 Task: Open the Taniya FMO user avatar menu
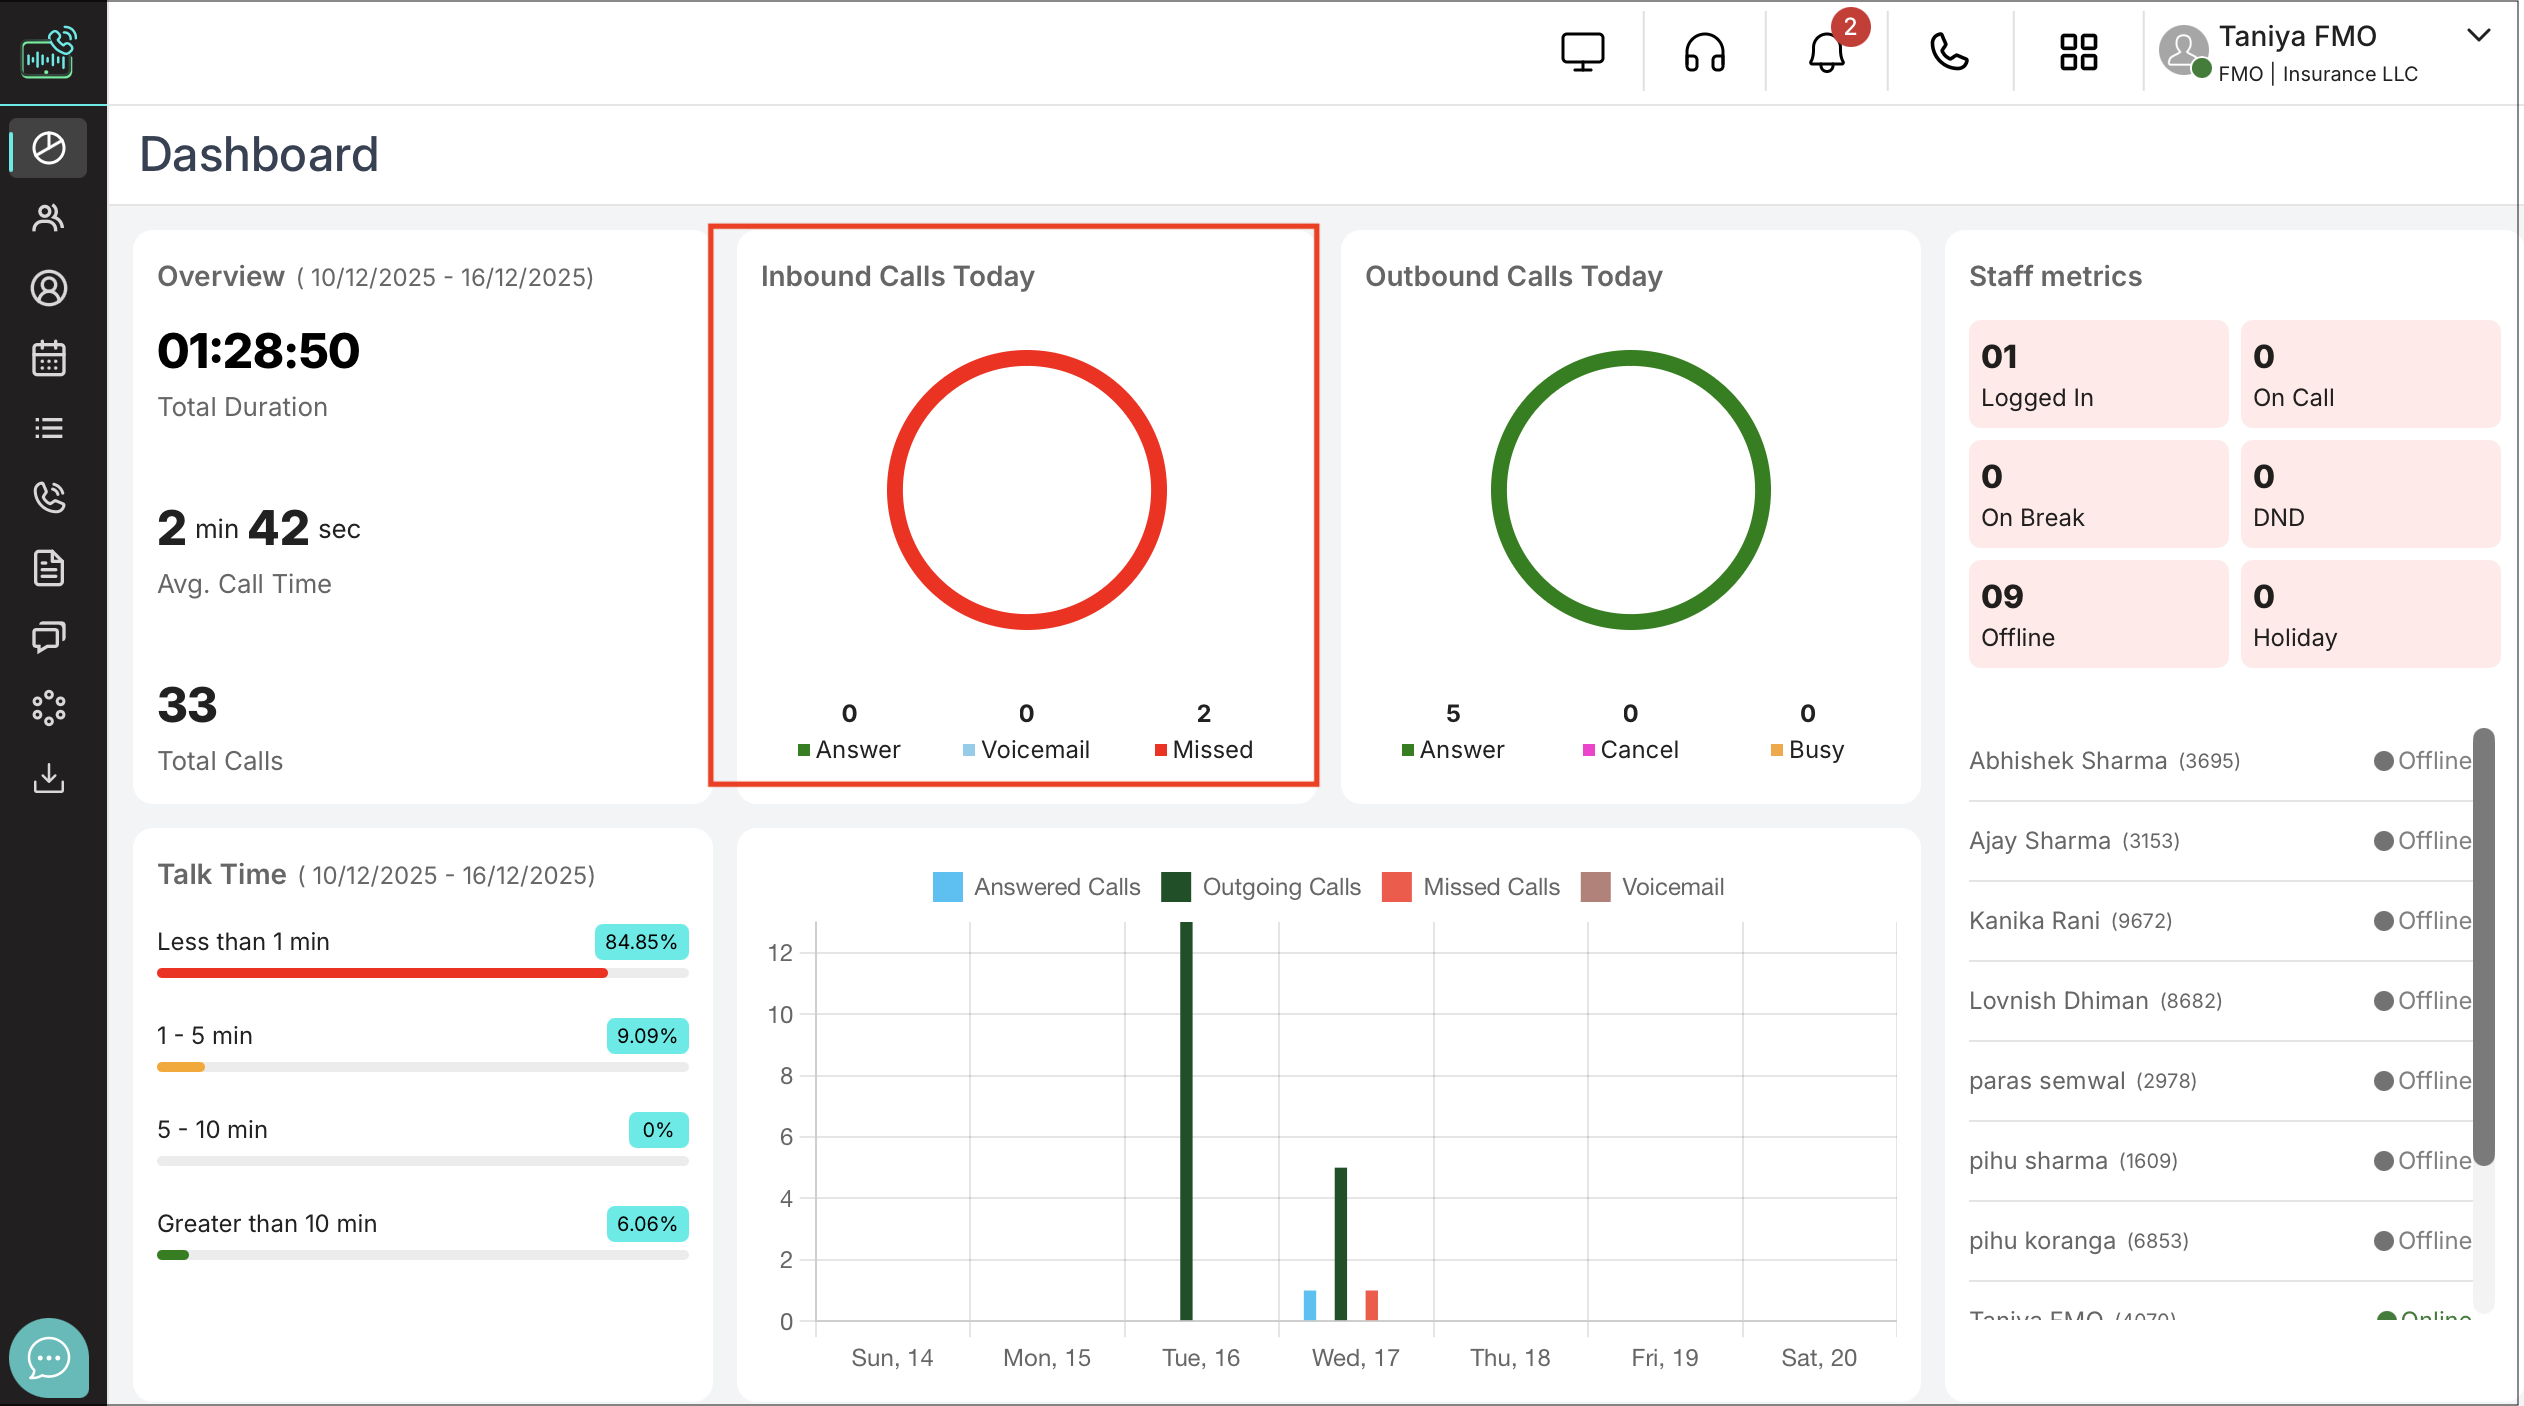pyautogui.click(x=2184, y=52)
